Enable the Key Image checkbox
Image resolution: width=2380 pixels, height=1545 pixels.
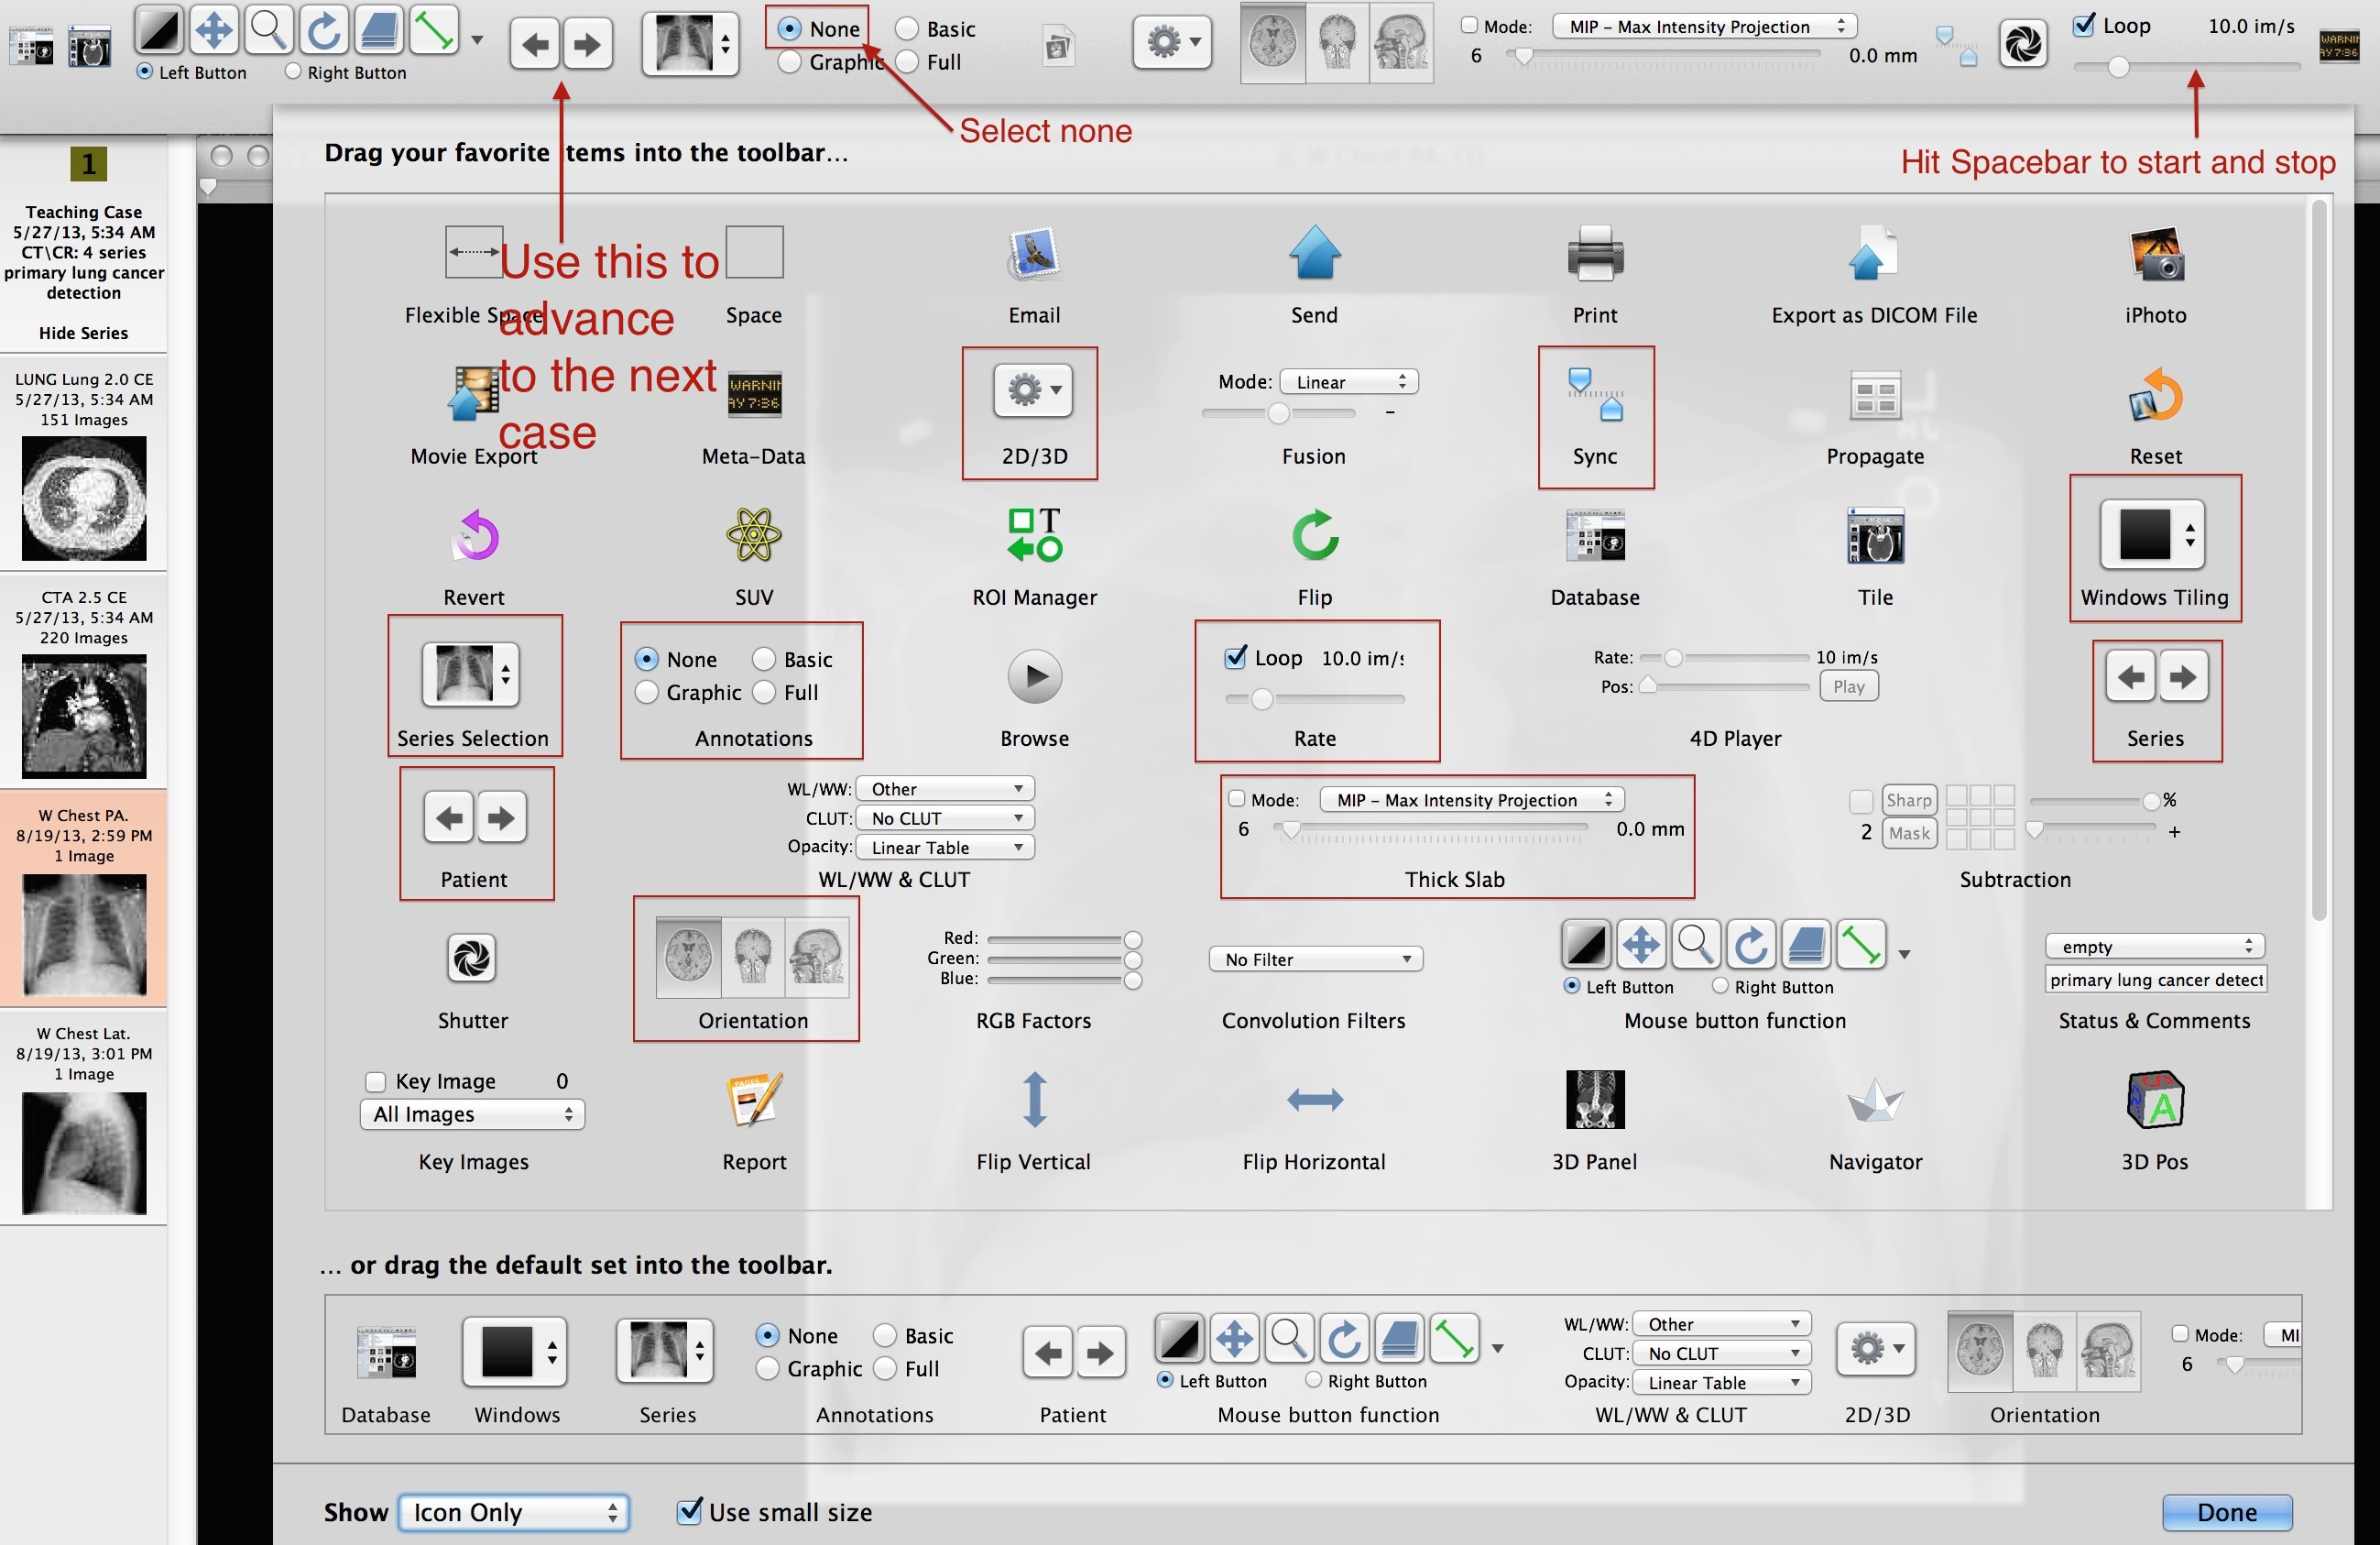coord(373,1079)
